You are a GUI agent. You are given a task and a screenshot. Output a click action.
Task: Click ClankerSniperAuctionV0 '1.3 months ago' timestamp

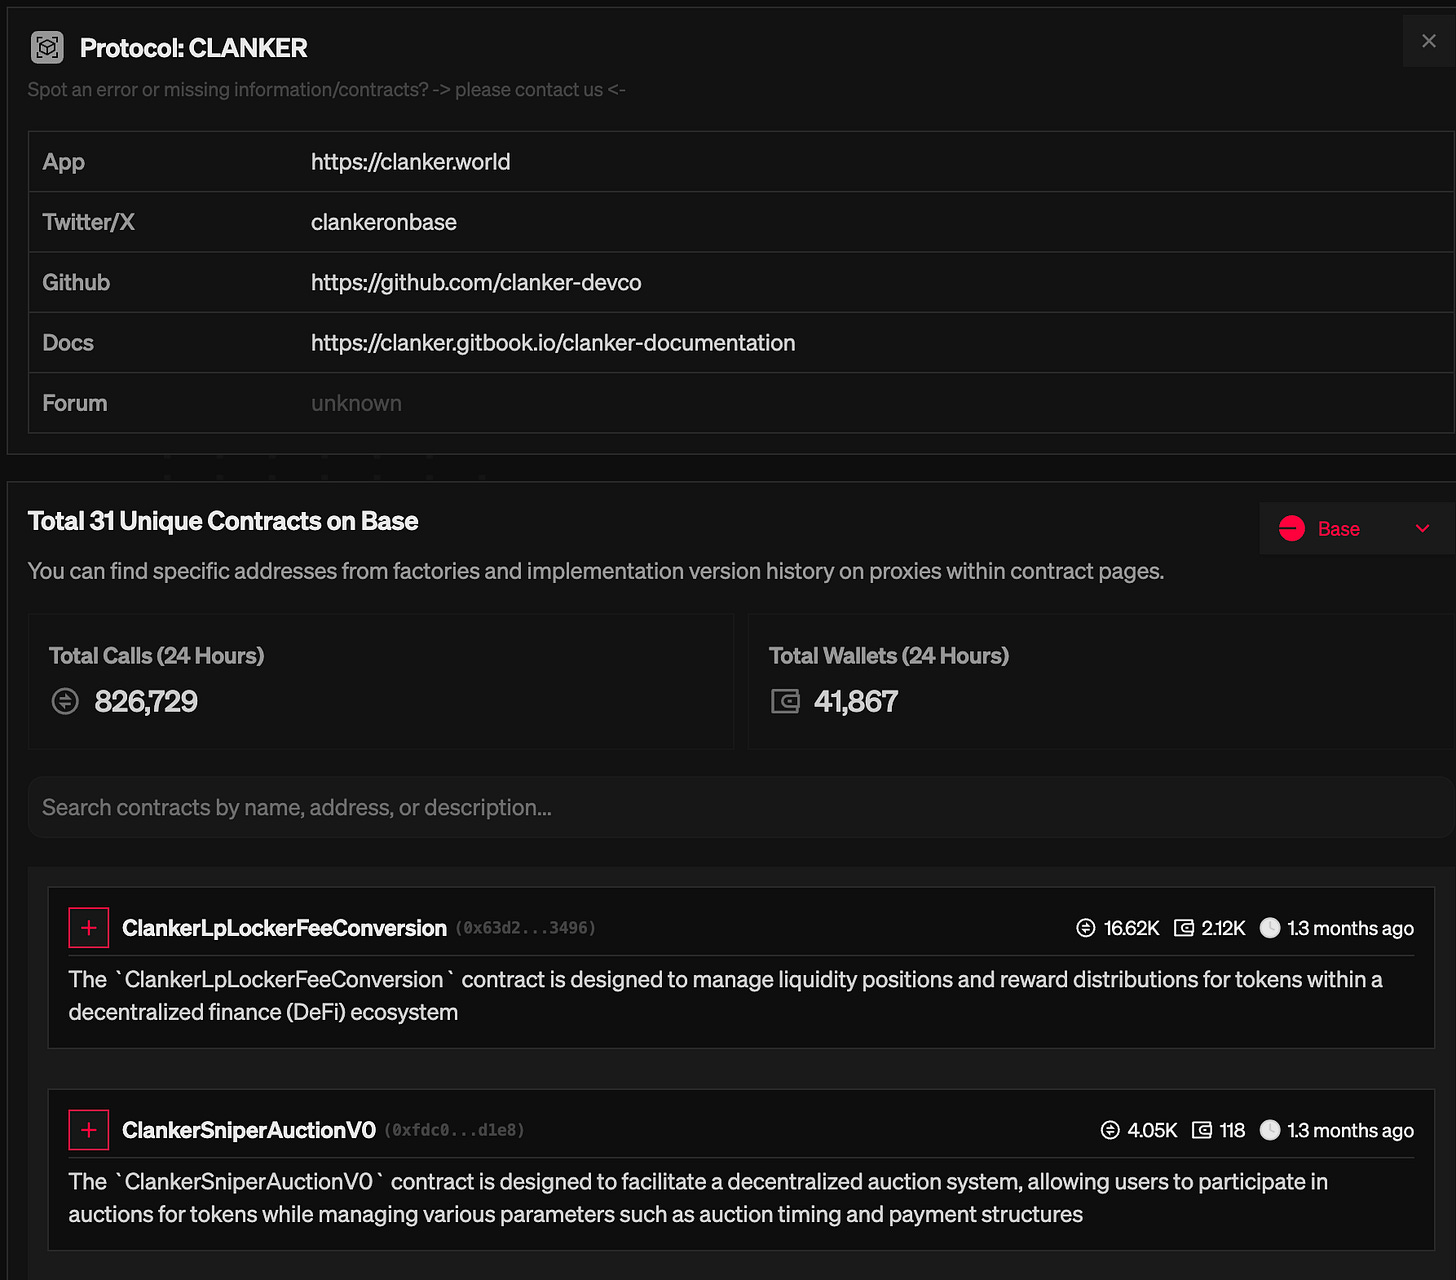(1351, 1130)
